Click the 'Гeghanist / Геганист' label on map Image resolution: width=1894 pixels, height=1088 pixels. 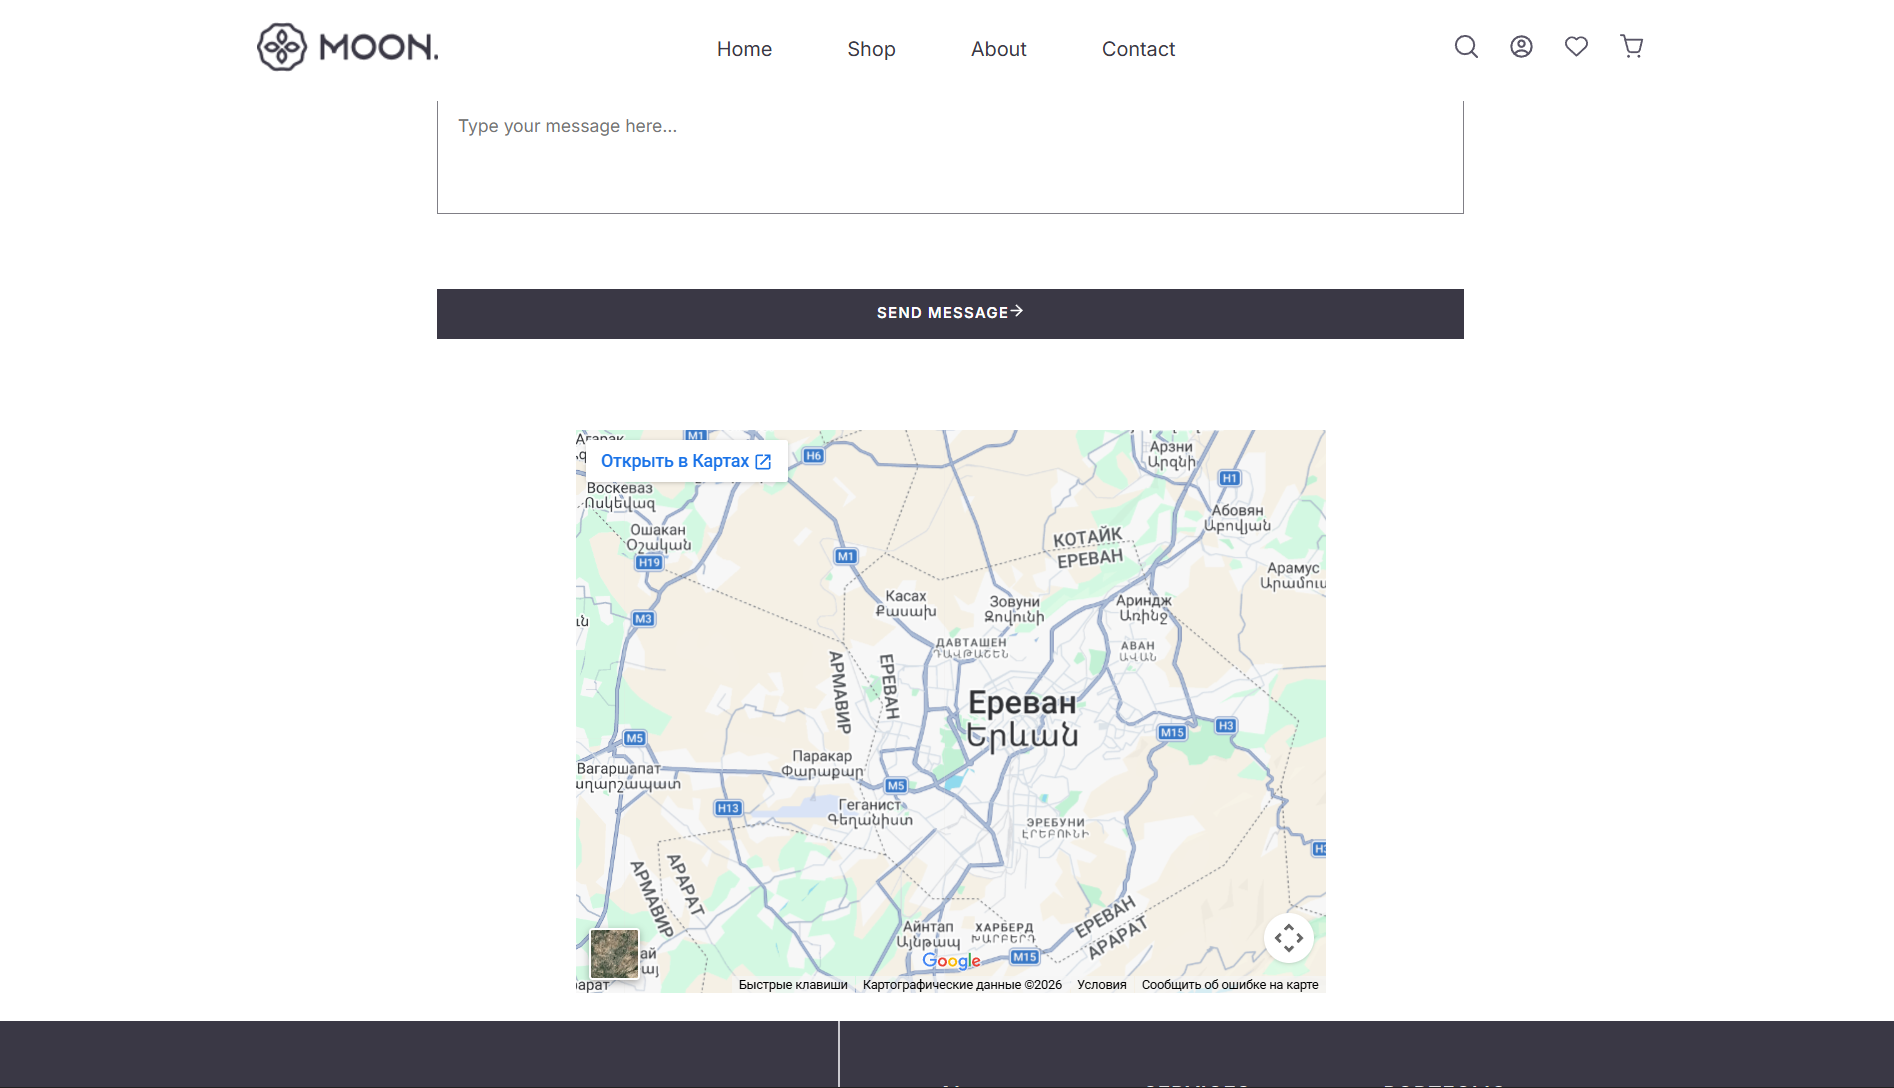869,804
